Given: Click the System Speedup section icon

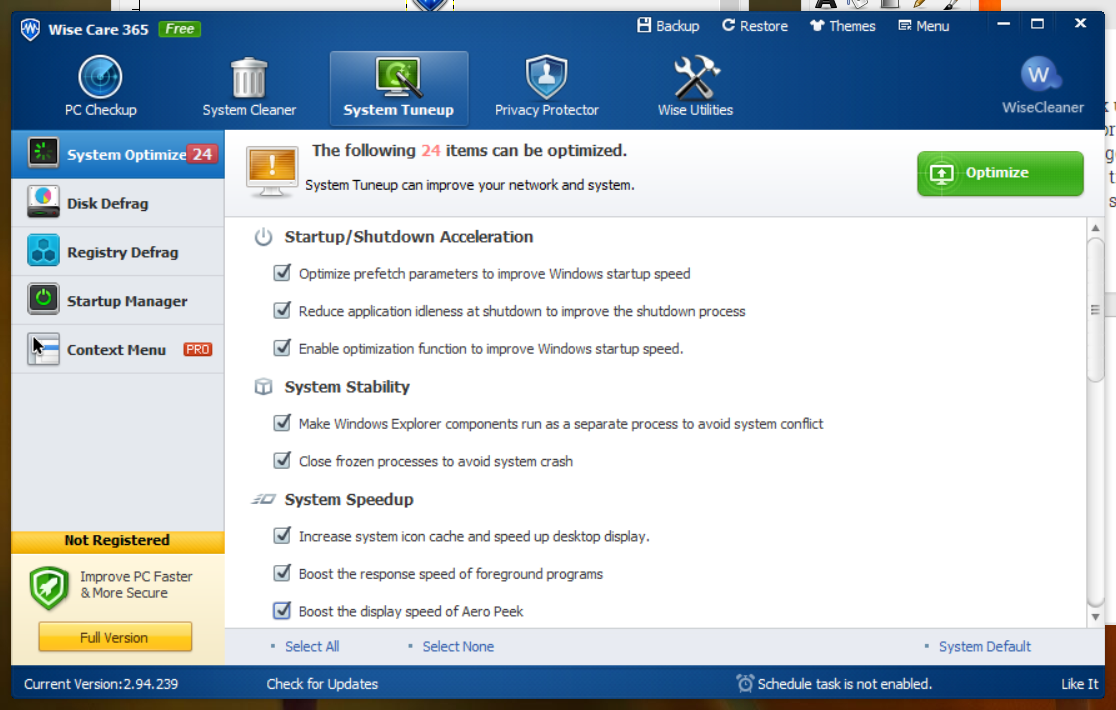Looking at the screenshot, I should tap(263, 499).
